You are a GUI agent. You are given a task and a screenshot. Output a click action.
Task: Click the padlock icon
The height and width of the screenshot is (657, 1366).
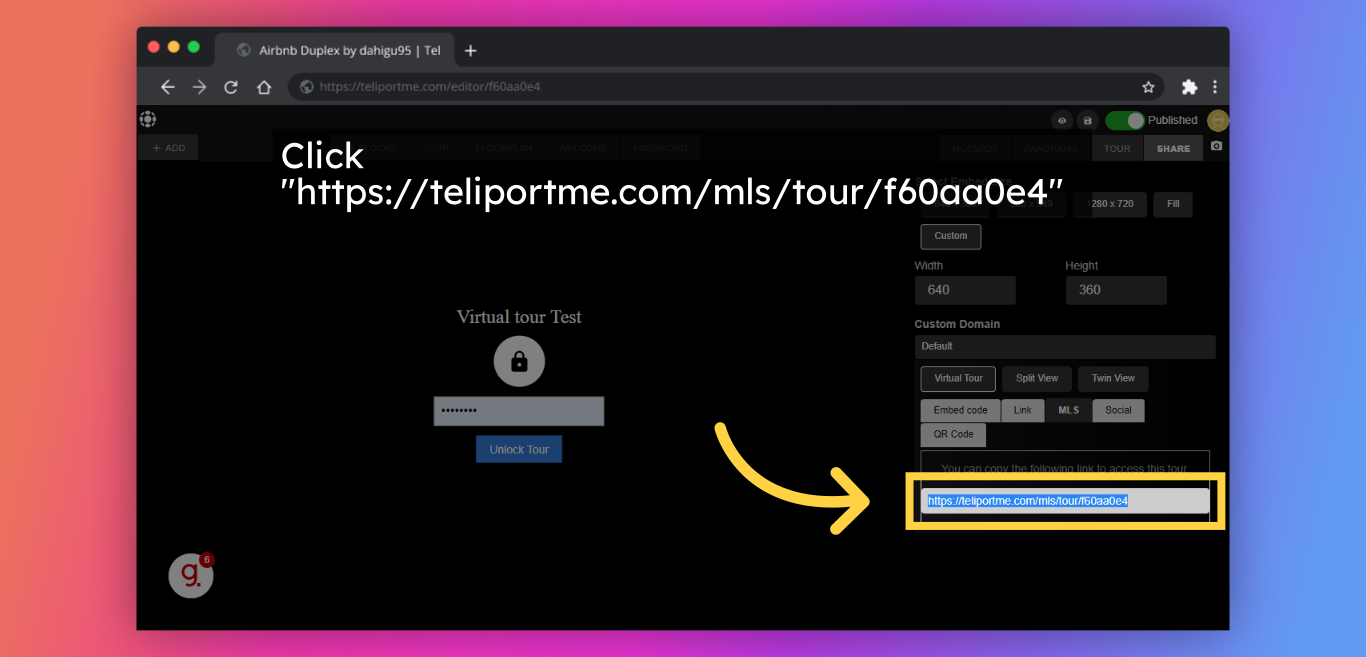pos(519,361)
